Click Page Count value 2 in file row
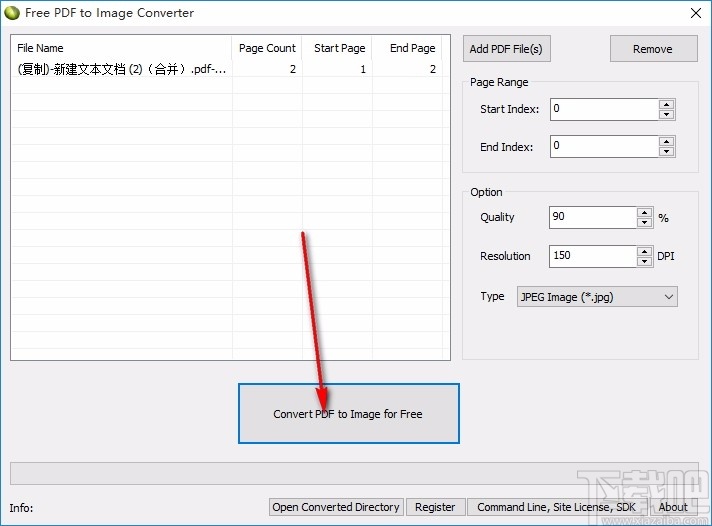Image resolution: width=712 pixels, height=526 pixels. tap(293, 69)
